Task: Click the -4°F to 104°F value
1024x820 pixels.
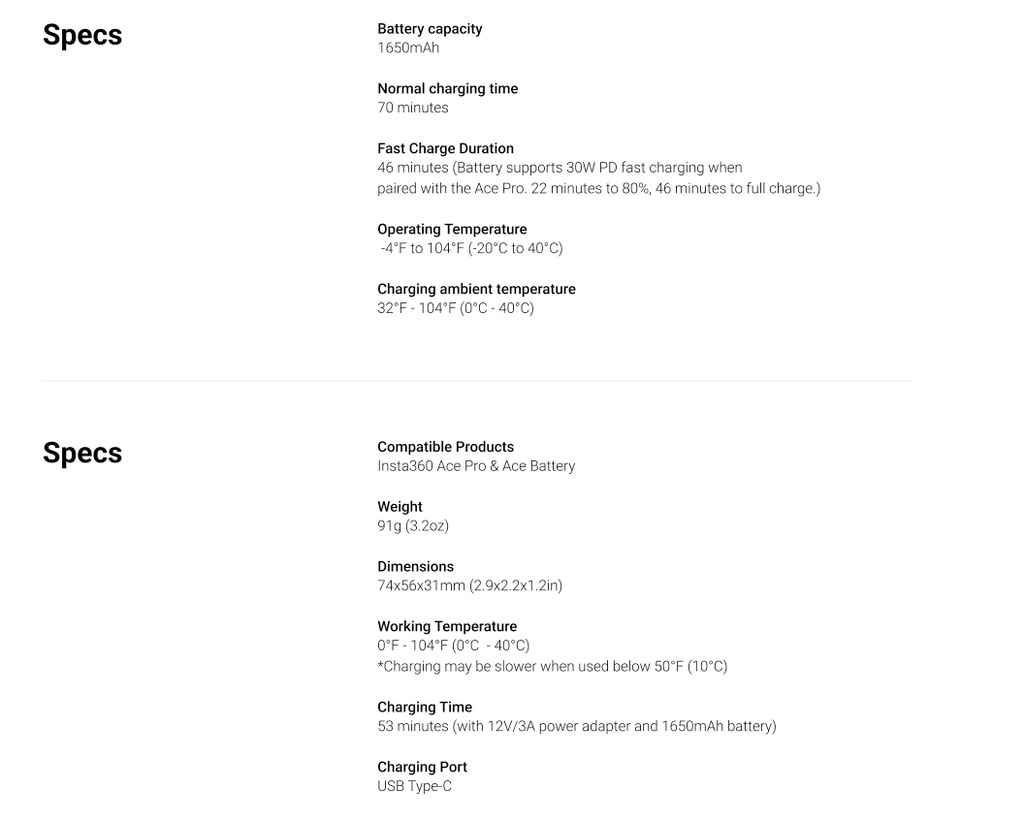Action: pyautogui.click(x=471, y=248)
